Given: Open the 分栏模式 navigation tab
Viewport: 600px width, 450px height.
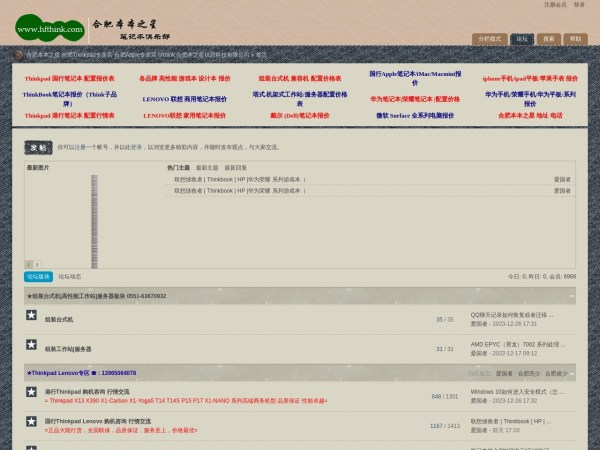Looking at the screenshot, I should [x=489, y=39].
